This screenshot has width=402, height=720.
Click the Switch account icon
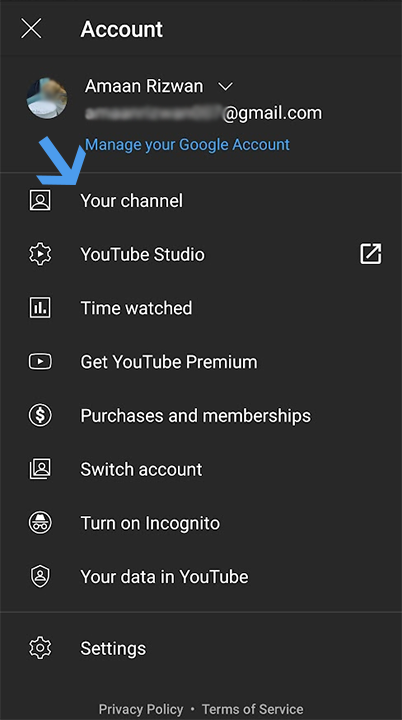pos(40,469)
